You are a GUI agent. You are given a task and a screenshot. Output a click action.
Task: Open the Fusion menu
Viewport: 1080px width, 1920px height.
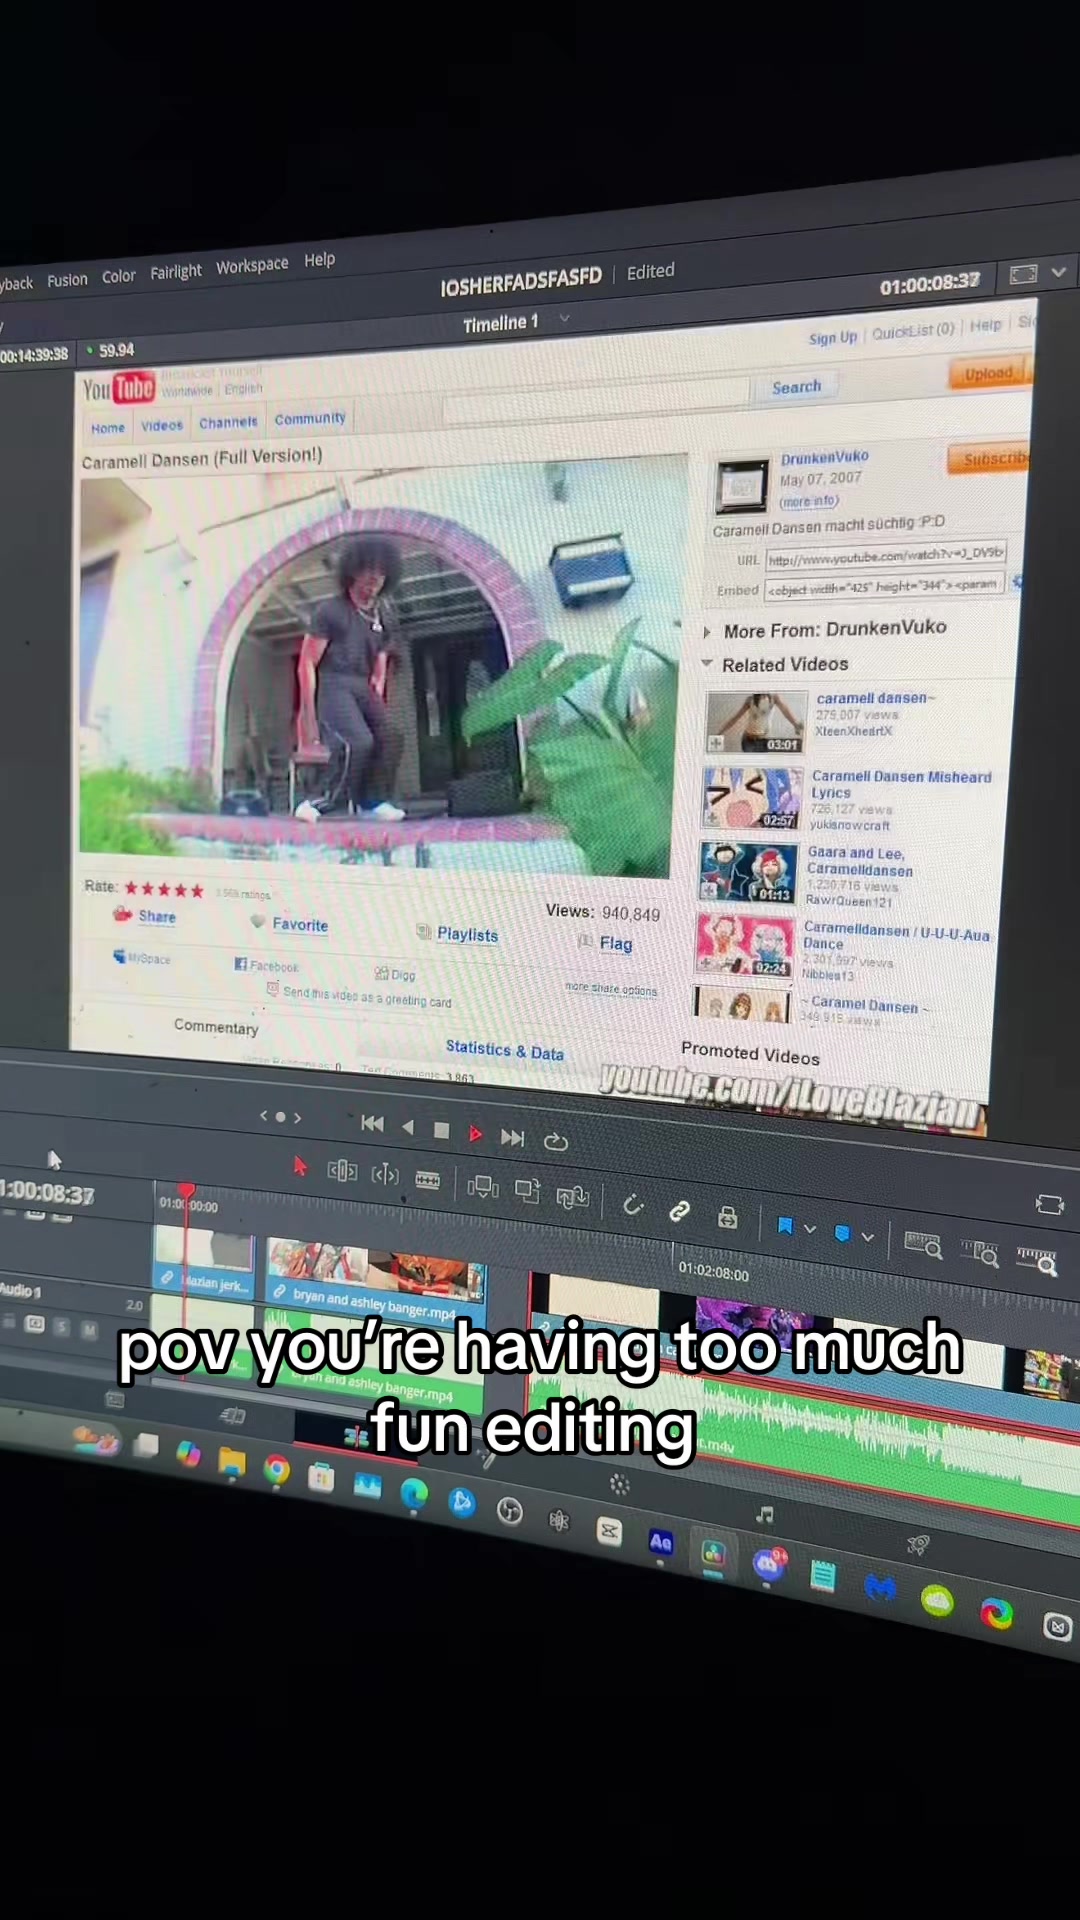coord(67,280)
